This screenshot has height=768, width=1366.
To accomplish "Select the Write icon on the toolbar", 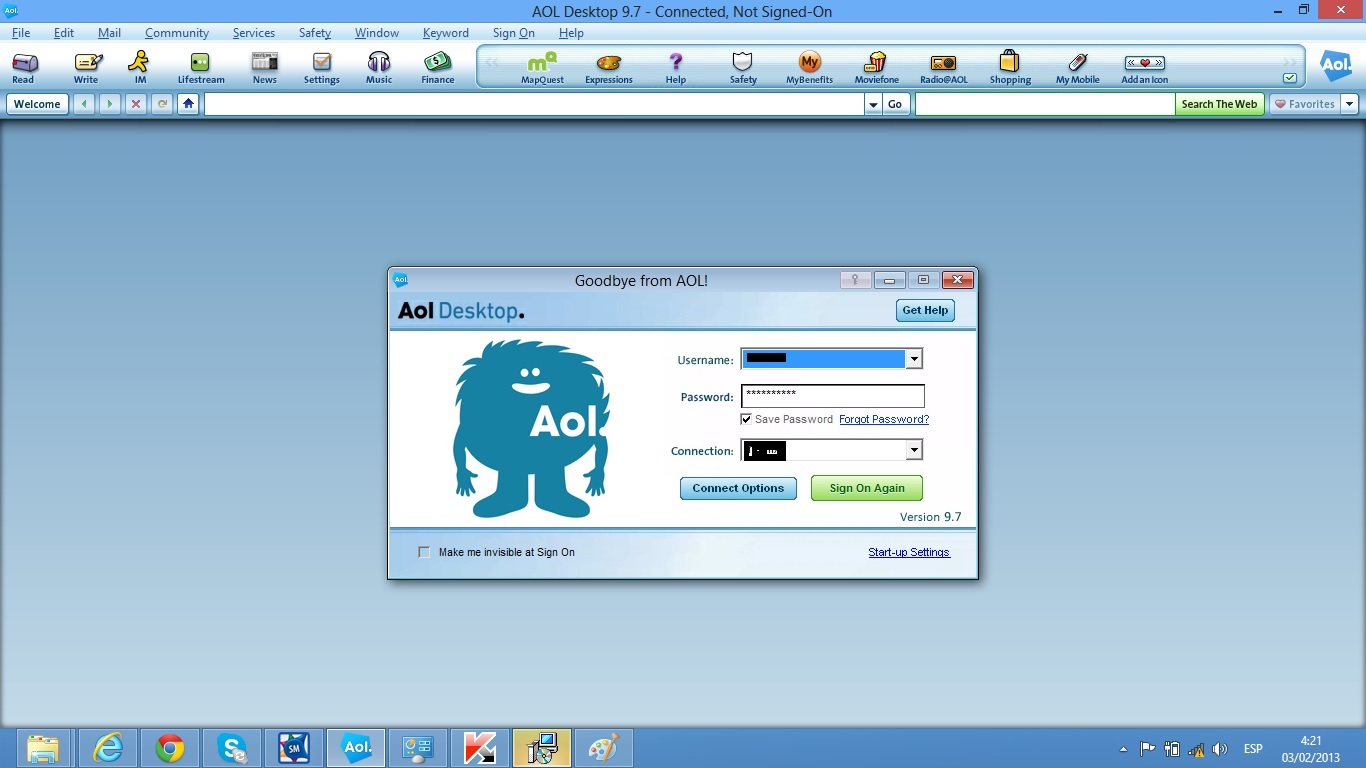I will [86, 67].
